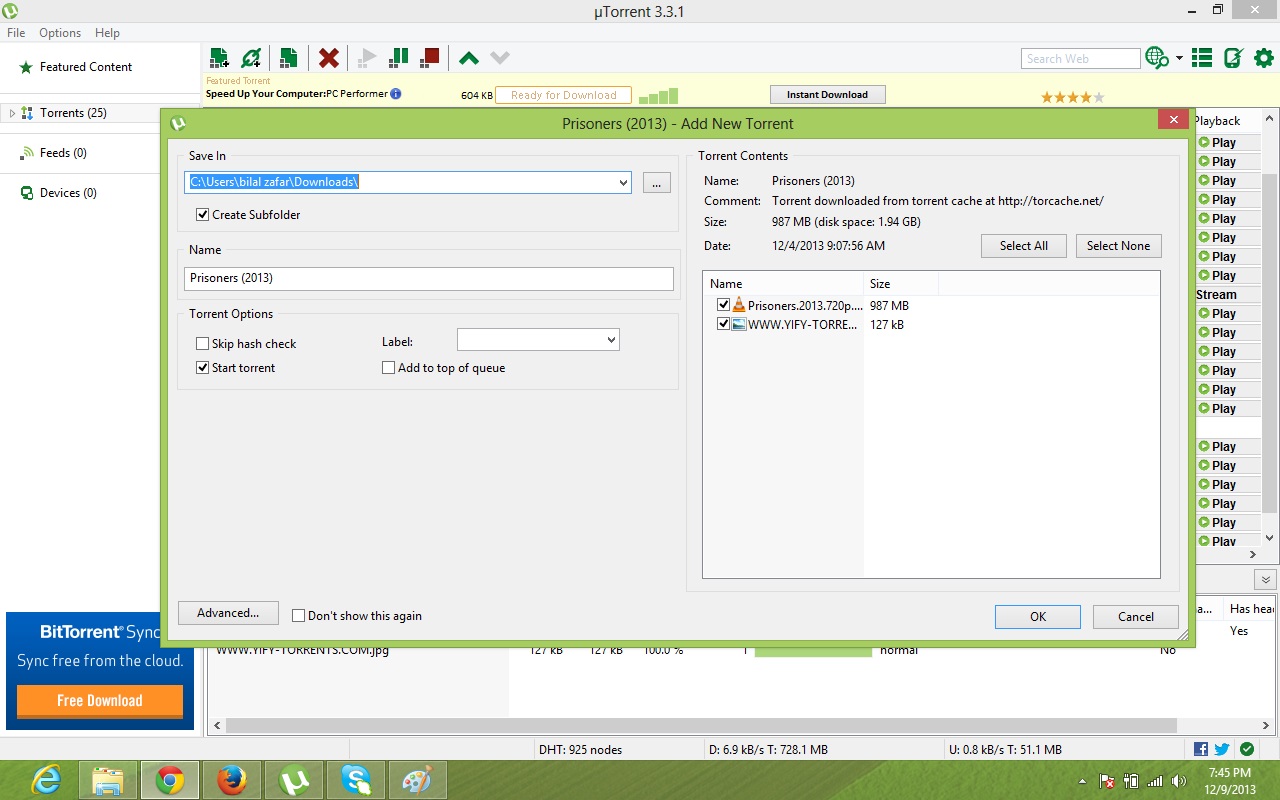The height and width of the screenshot is (800, 1280).
Task: Open Chrome from the taskbar
Action: pos(170,780)
